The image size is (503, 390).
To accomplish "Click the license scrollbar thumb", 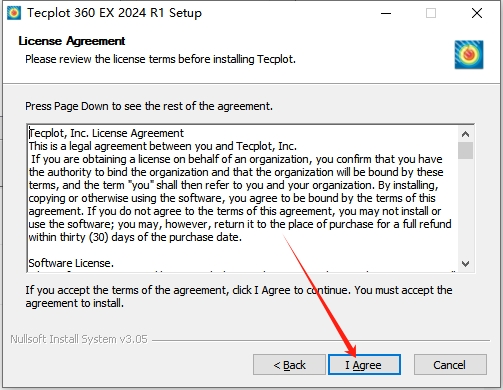I will [465, 150].
